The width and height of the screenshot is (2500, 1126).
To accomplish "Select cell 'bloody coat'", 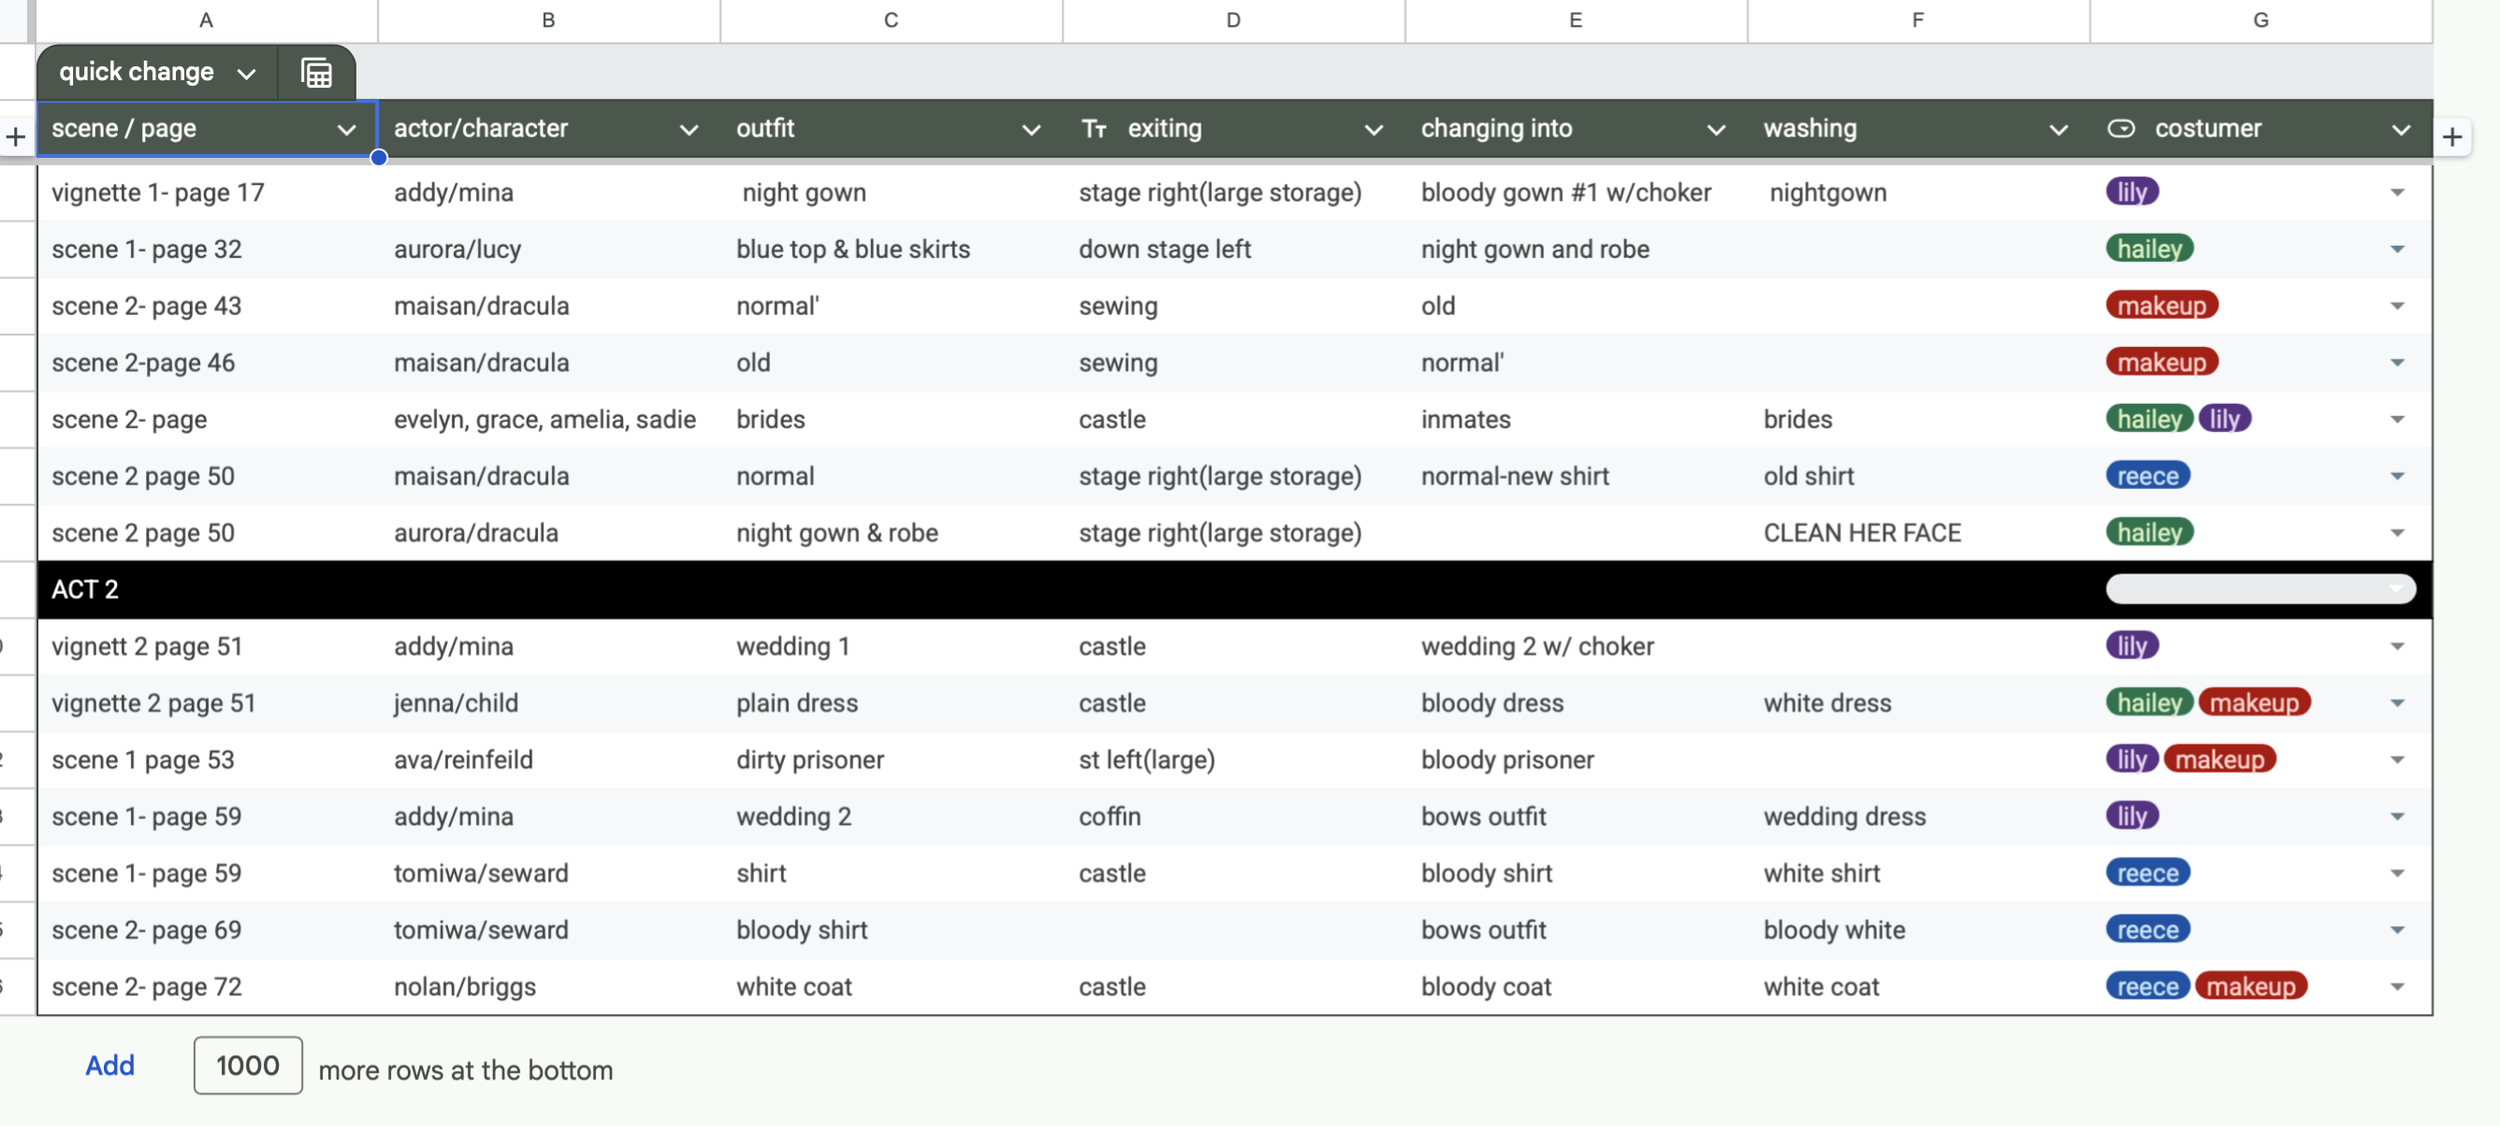I will click(x=1576, y=987).
